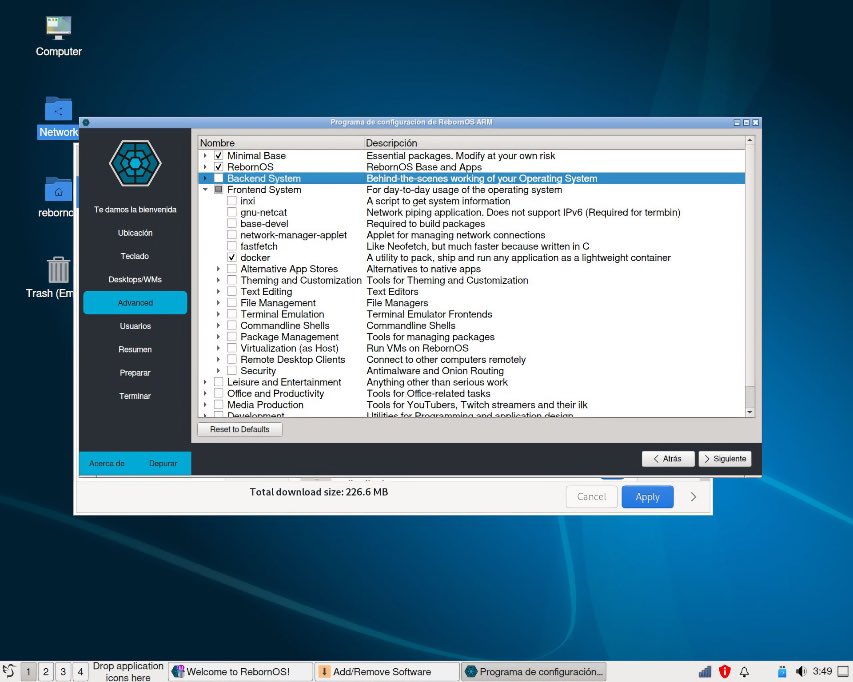Click Reset to Defaults button
853x682 pixels.
pyautogui.click(x=240, y=429)
